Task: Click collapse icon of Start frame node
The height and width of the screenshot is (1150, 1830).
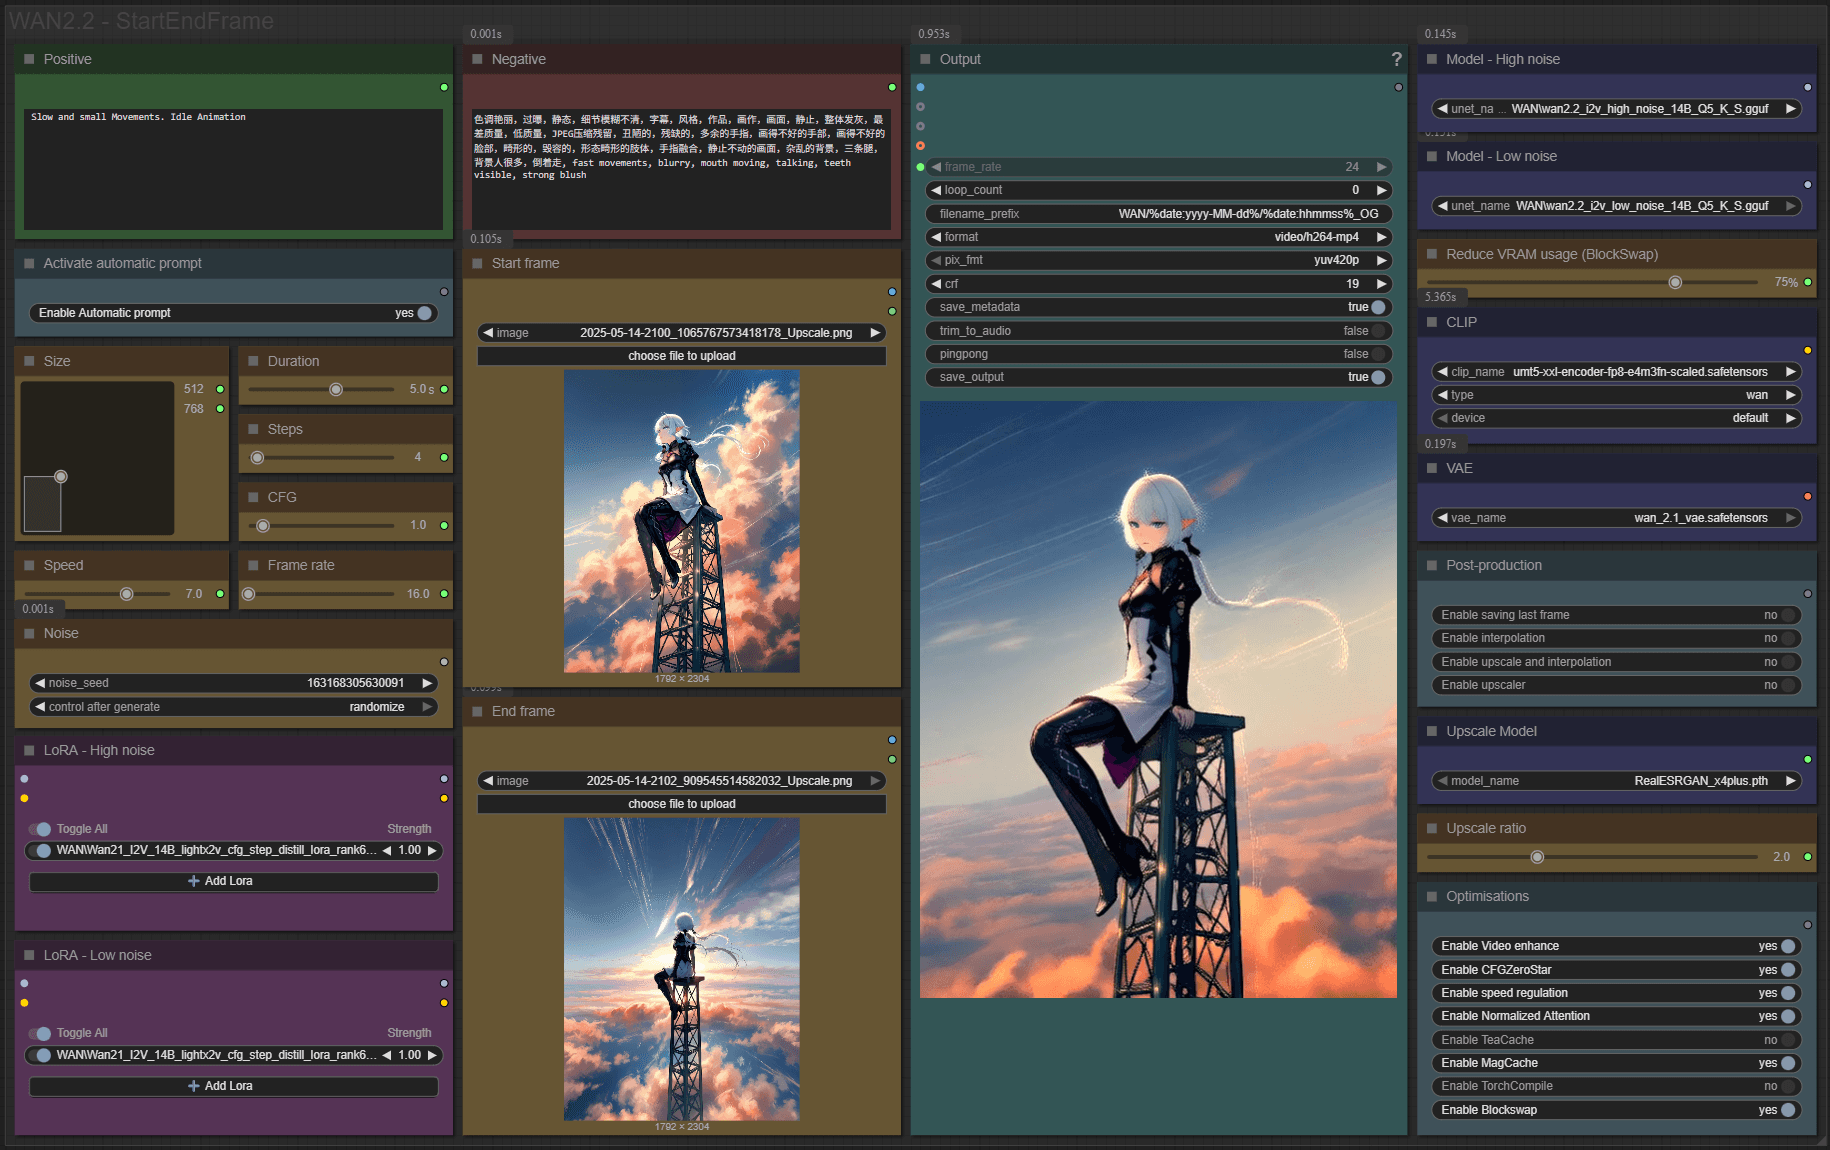Action: click(477, 263)
